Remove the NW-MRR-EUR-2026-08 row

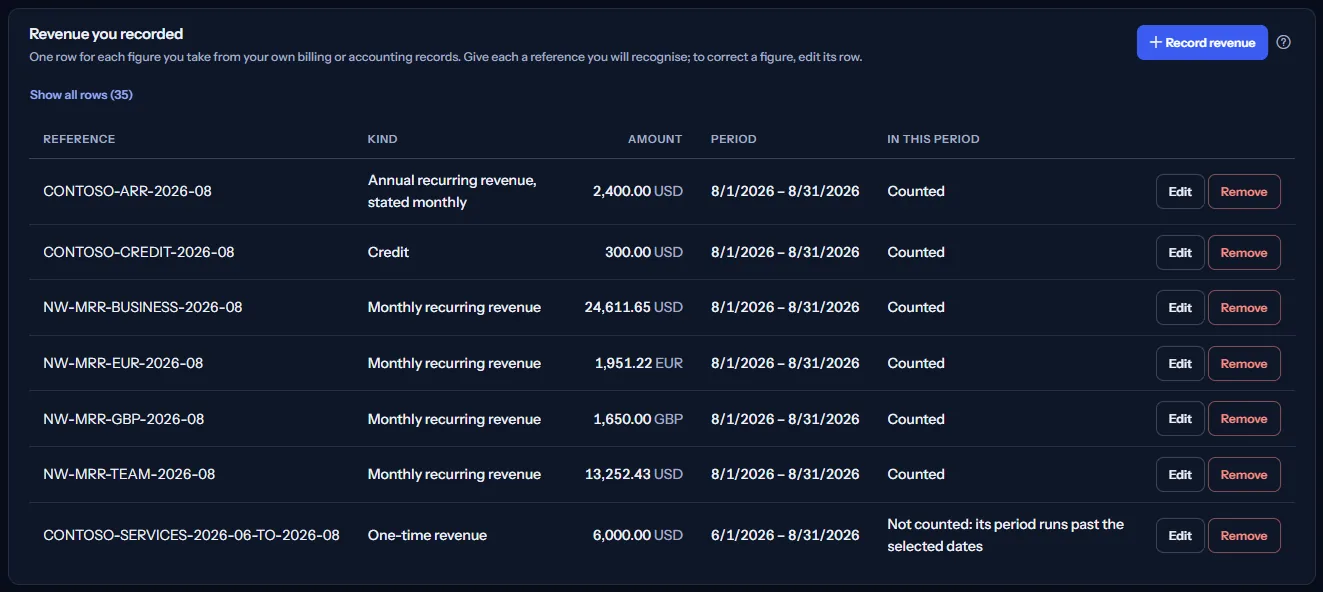1244,364
